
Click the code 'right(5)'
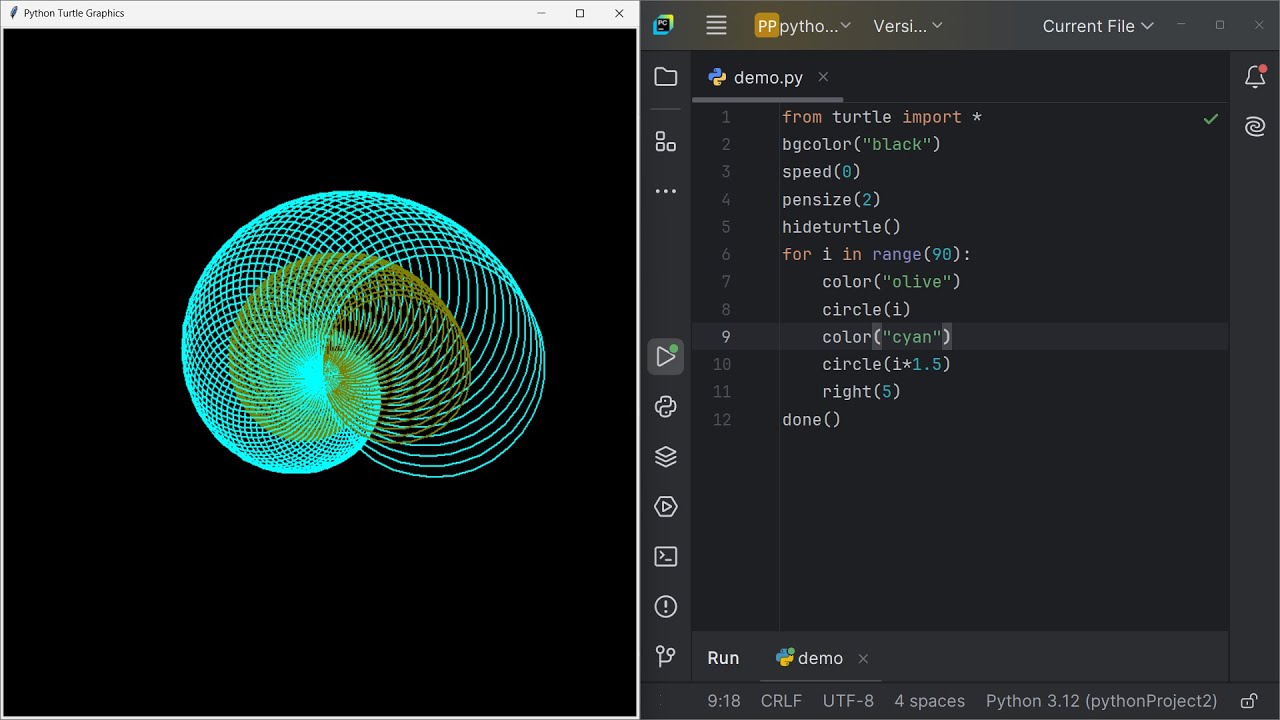862,392
